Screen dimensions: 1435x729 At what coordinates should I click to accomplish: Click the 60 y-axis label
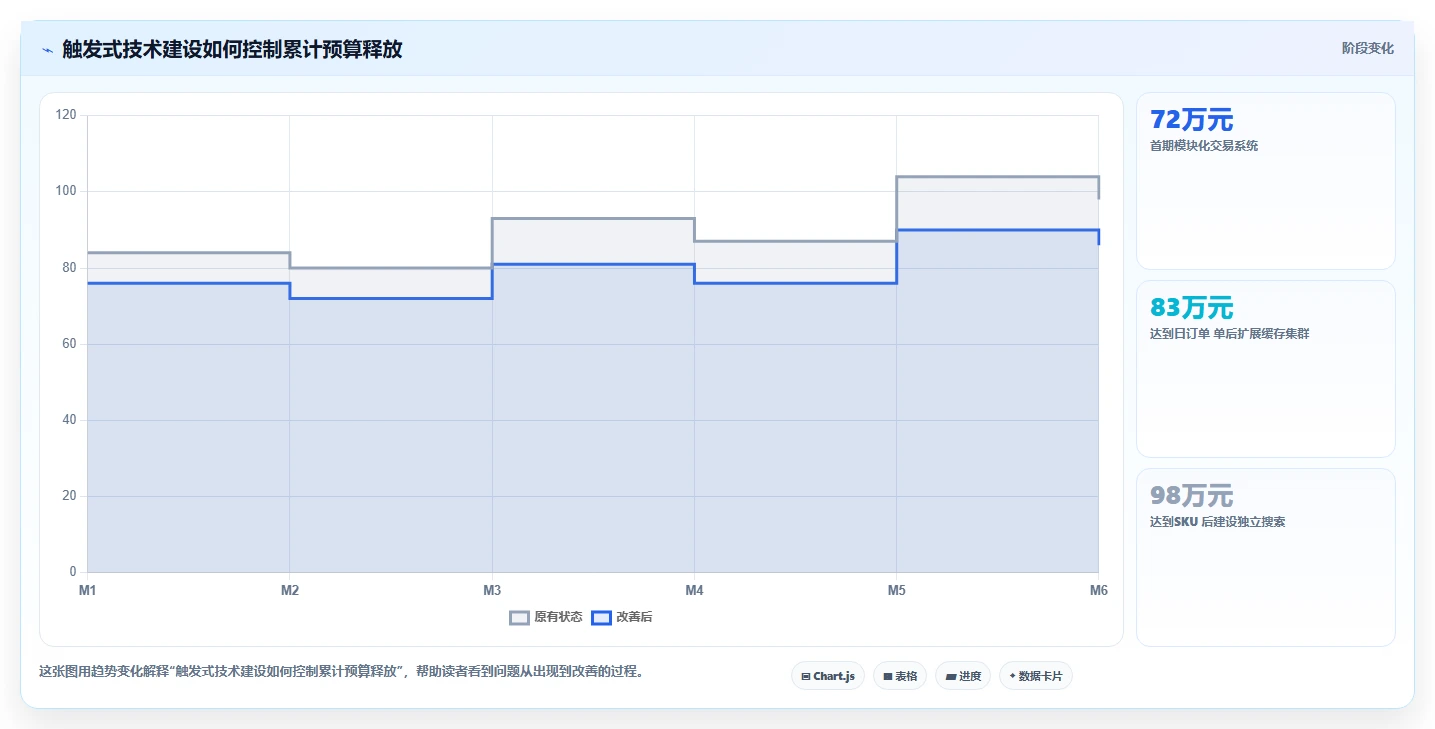point(69,344)
